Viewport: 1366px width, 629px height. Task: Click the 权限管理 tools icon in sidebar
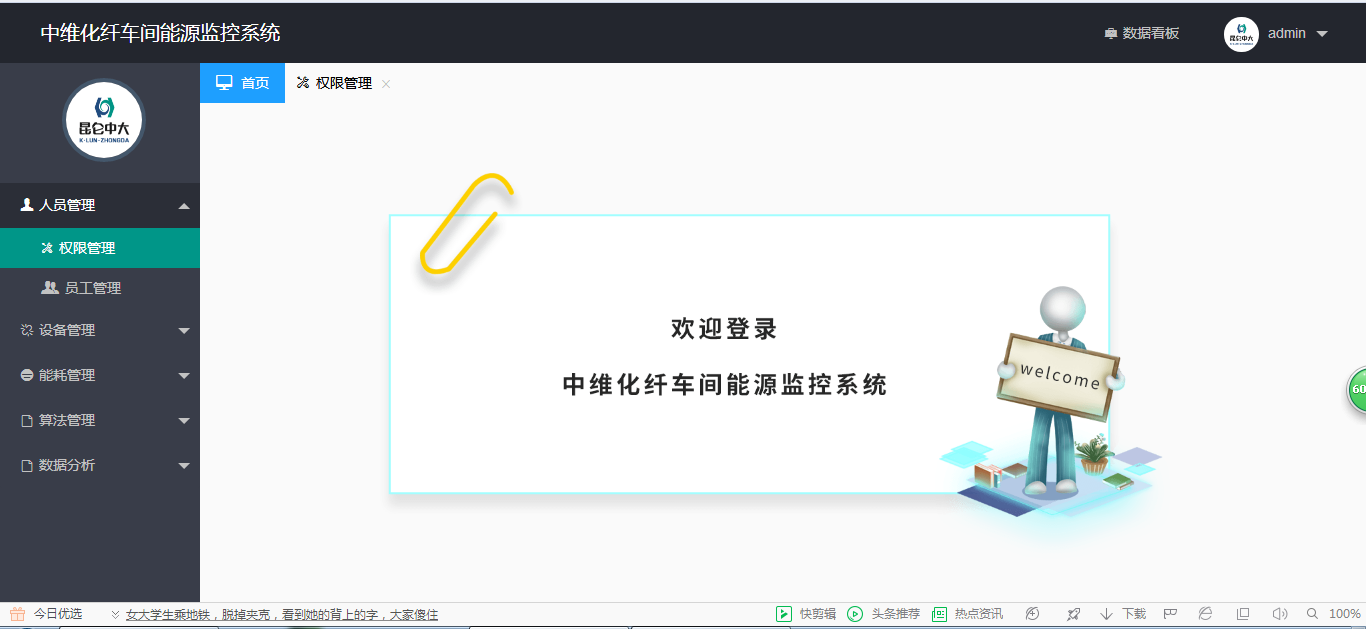point(46,248)
